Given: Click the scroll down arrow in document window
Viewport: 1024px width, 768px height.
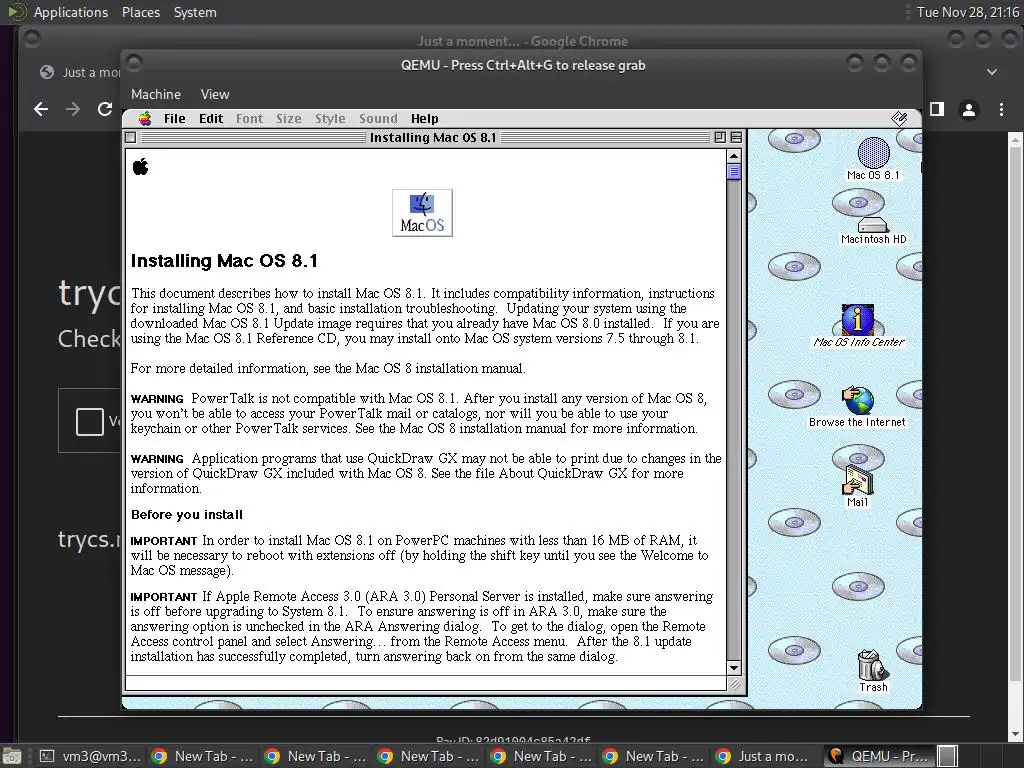Looking at the screenshot, I should pos(733,667).
